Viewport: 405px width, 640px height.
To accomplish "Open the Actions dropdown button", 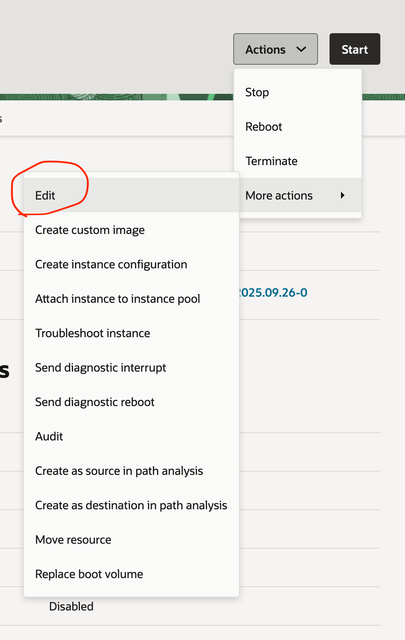I will (275, 49).
